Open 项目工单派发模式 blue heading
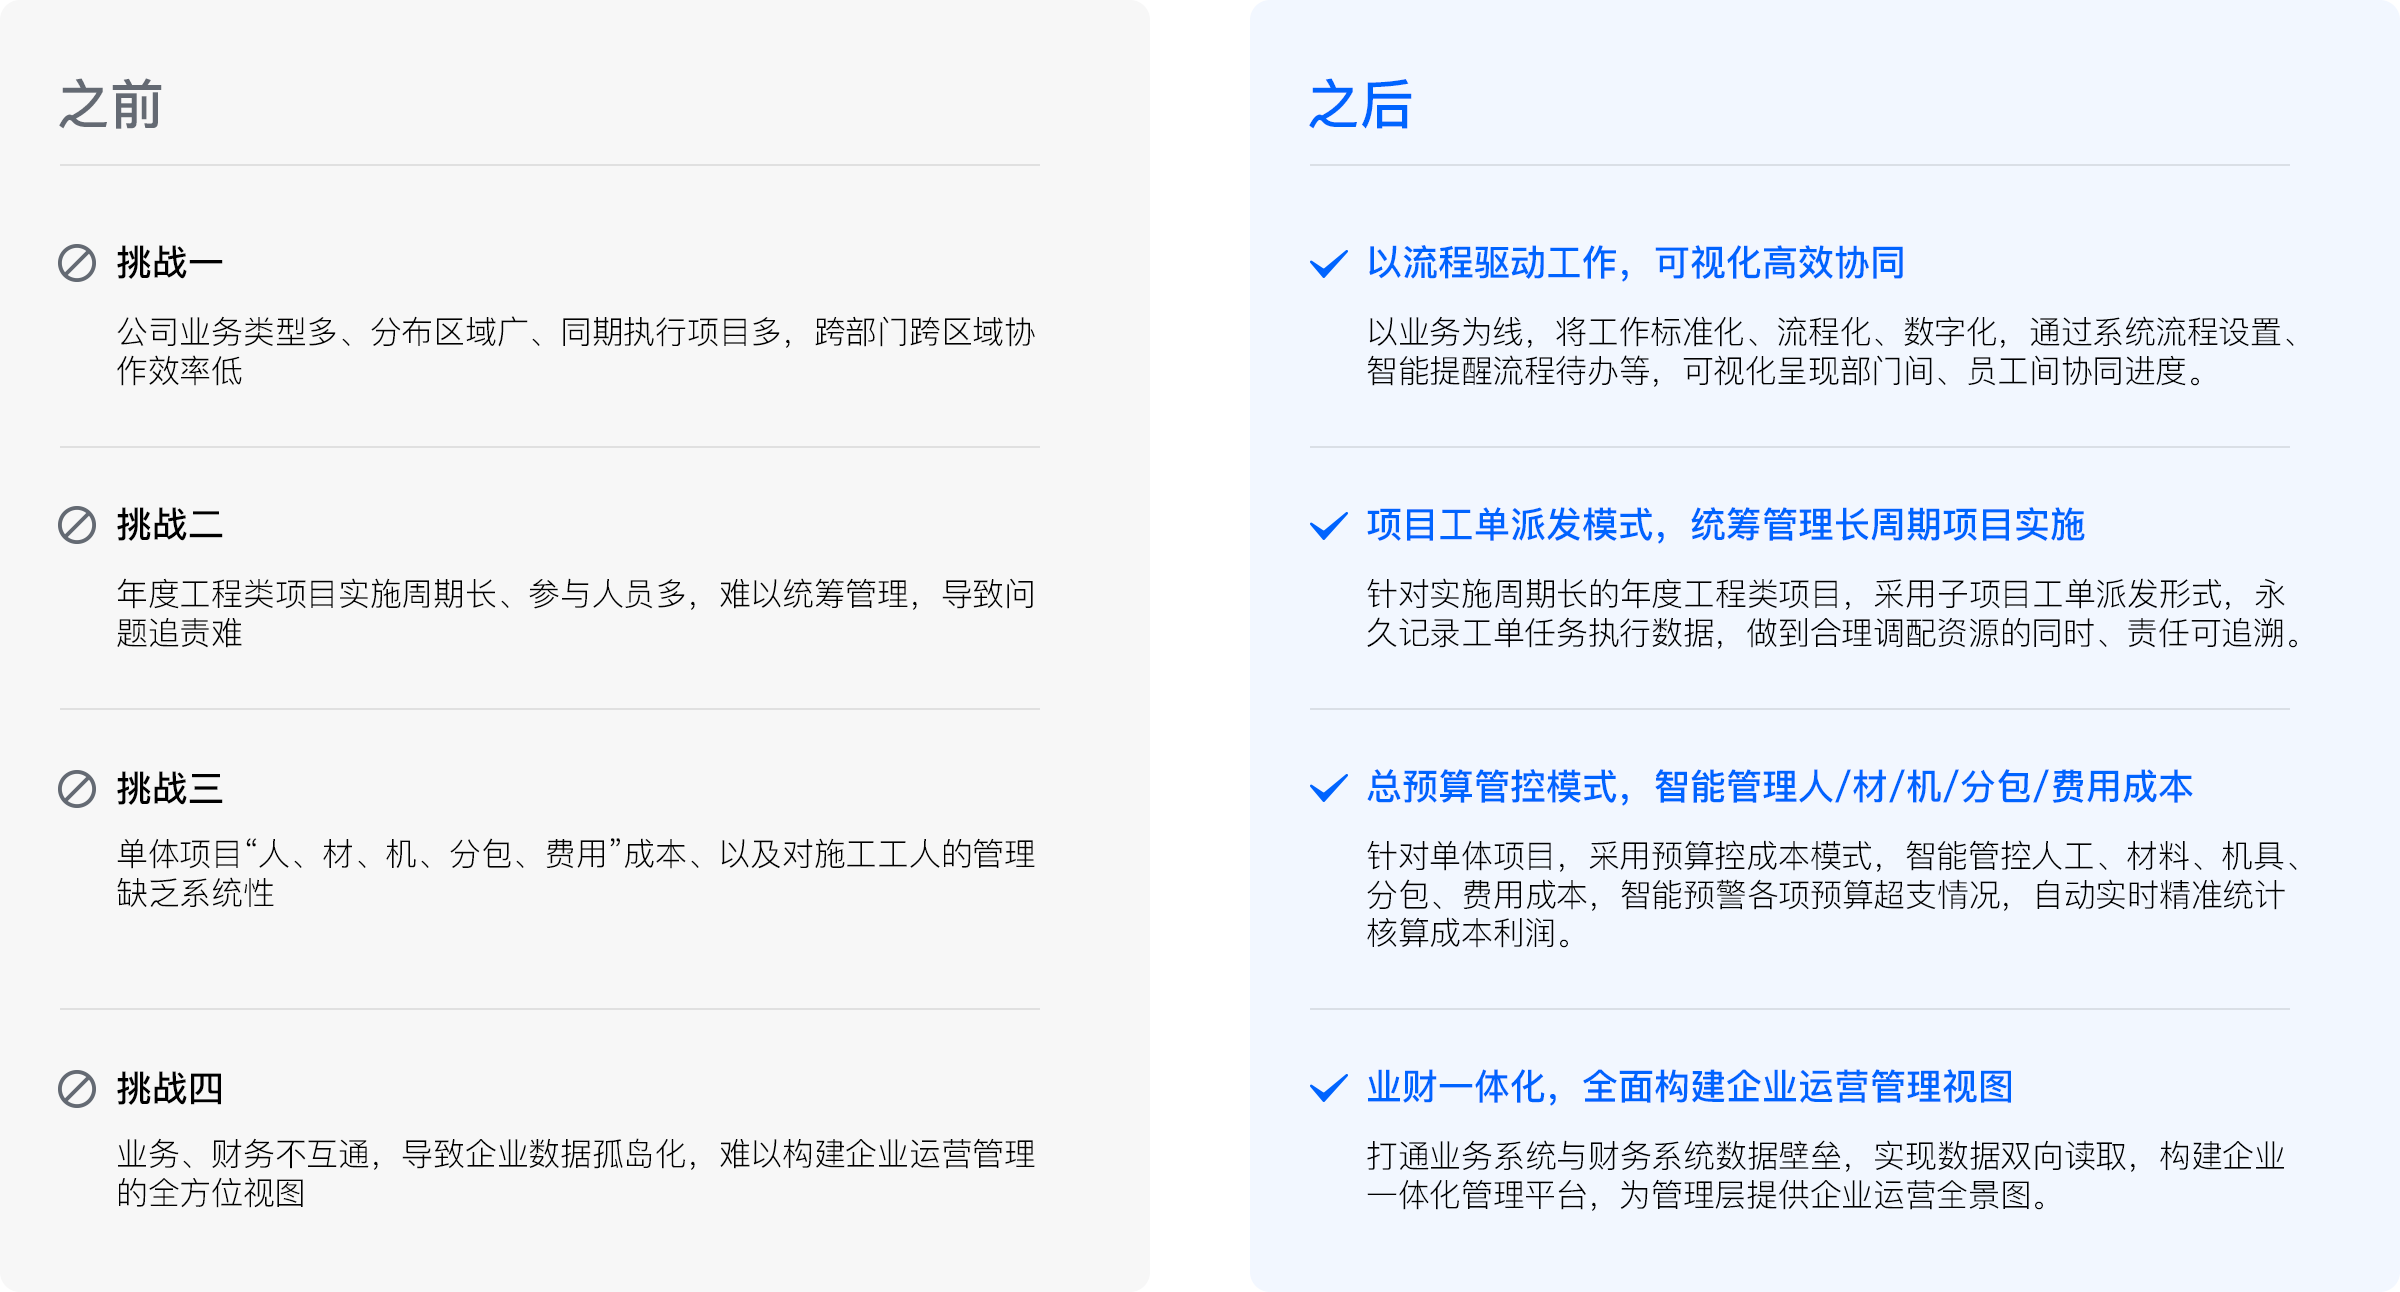This screenshot has height=1292, width=2400. [x=1726, y=525]
